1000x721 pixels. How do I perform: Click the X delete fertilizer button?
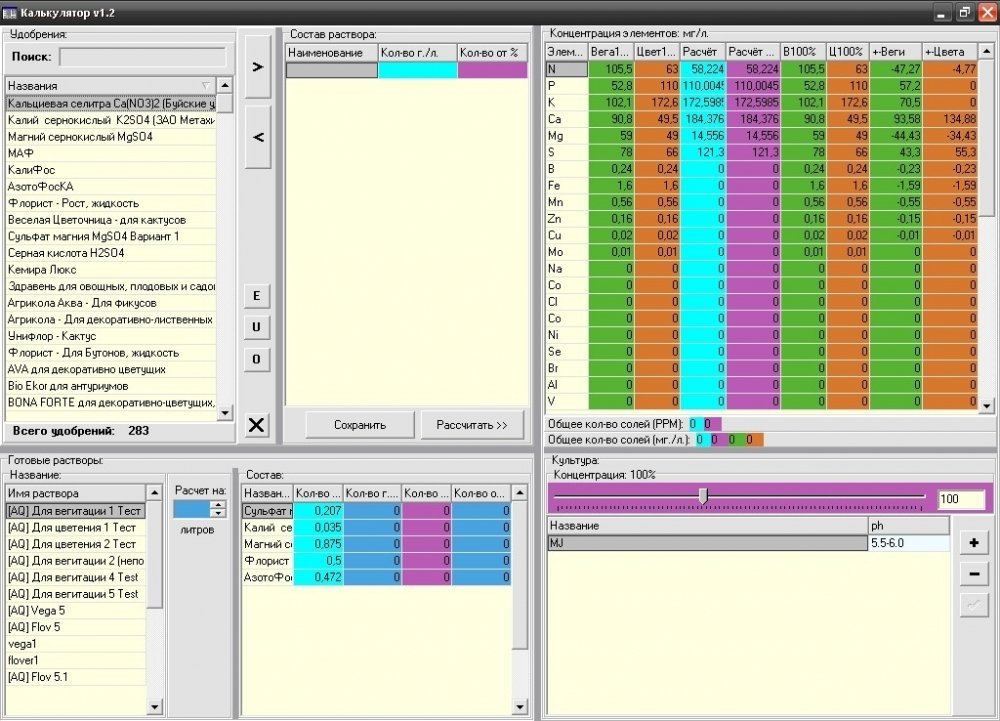pyautogui.click(x=256, y=425)
